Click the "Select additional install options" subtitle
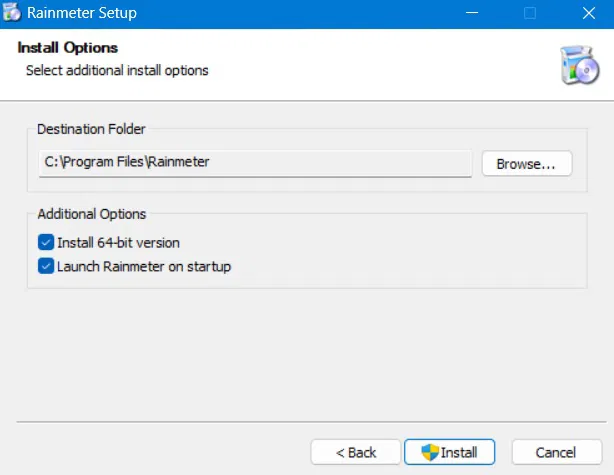The width and height of the screenshot is (614, 475). tap(117, 70)
